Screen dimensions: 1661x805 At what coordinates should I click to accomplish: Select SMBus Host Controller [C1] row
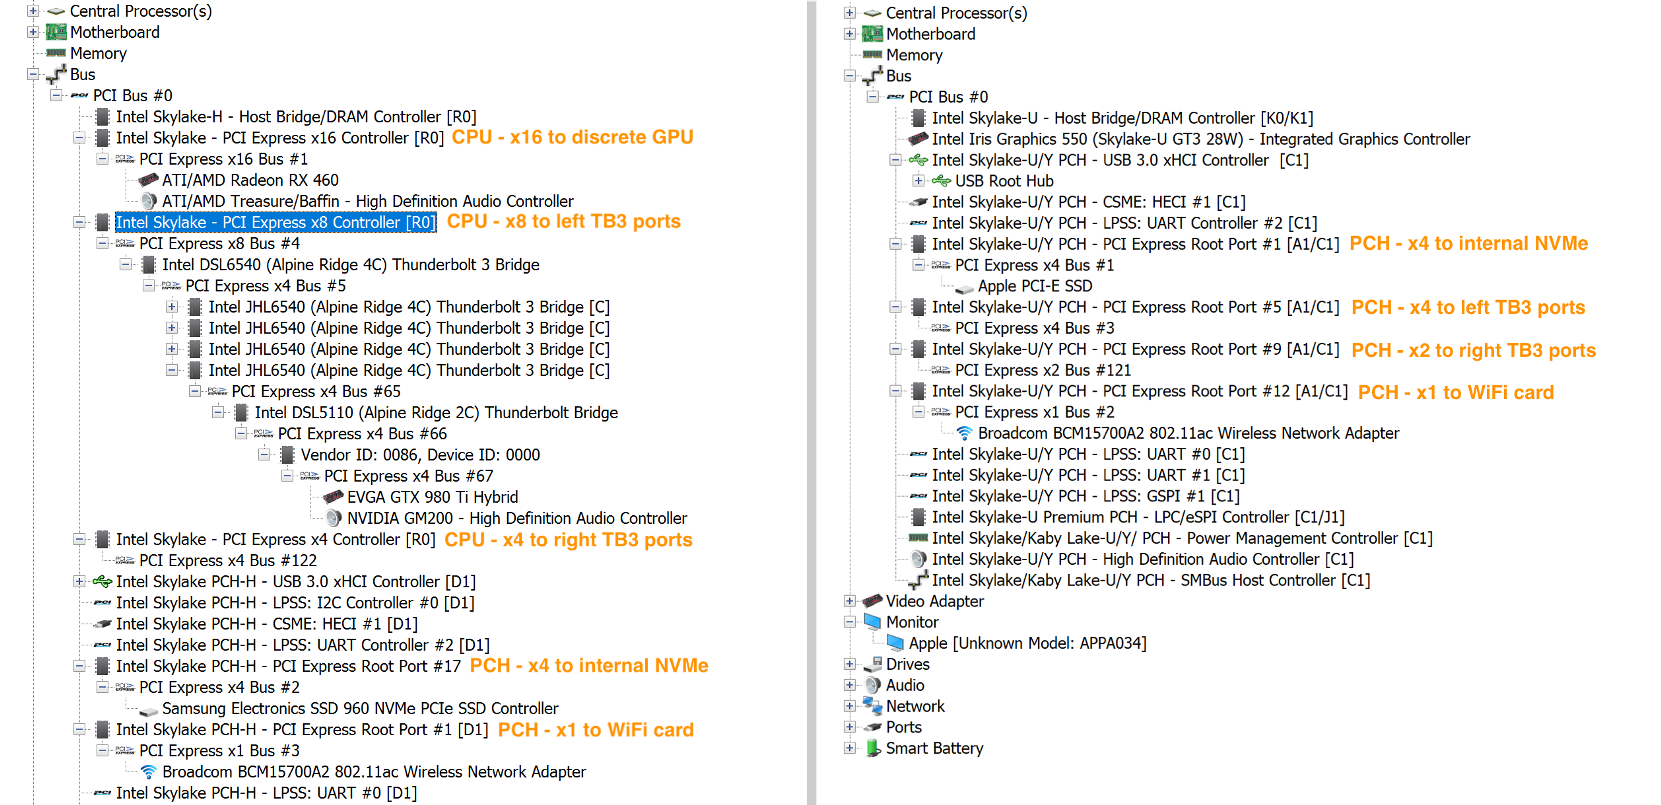coord(1152,580)
